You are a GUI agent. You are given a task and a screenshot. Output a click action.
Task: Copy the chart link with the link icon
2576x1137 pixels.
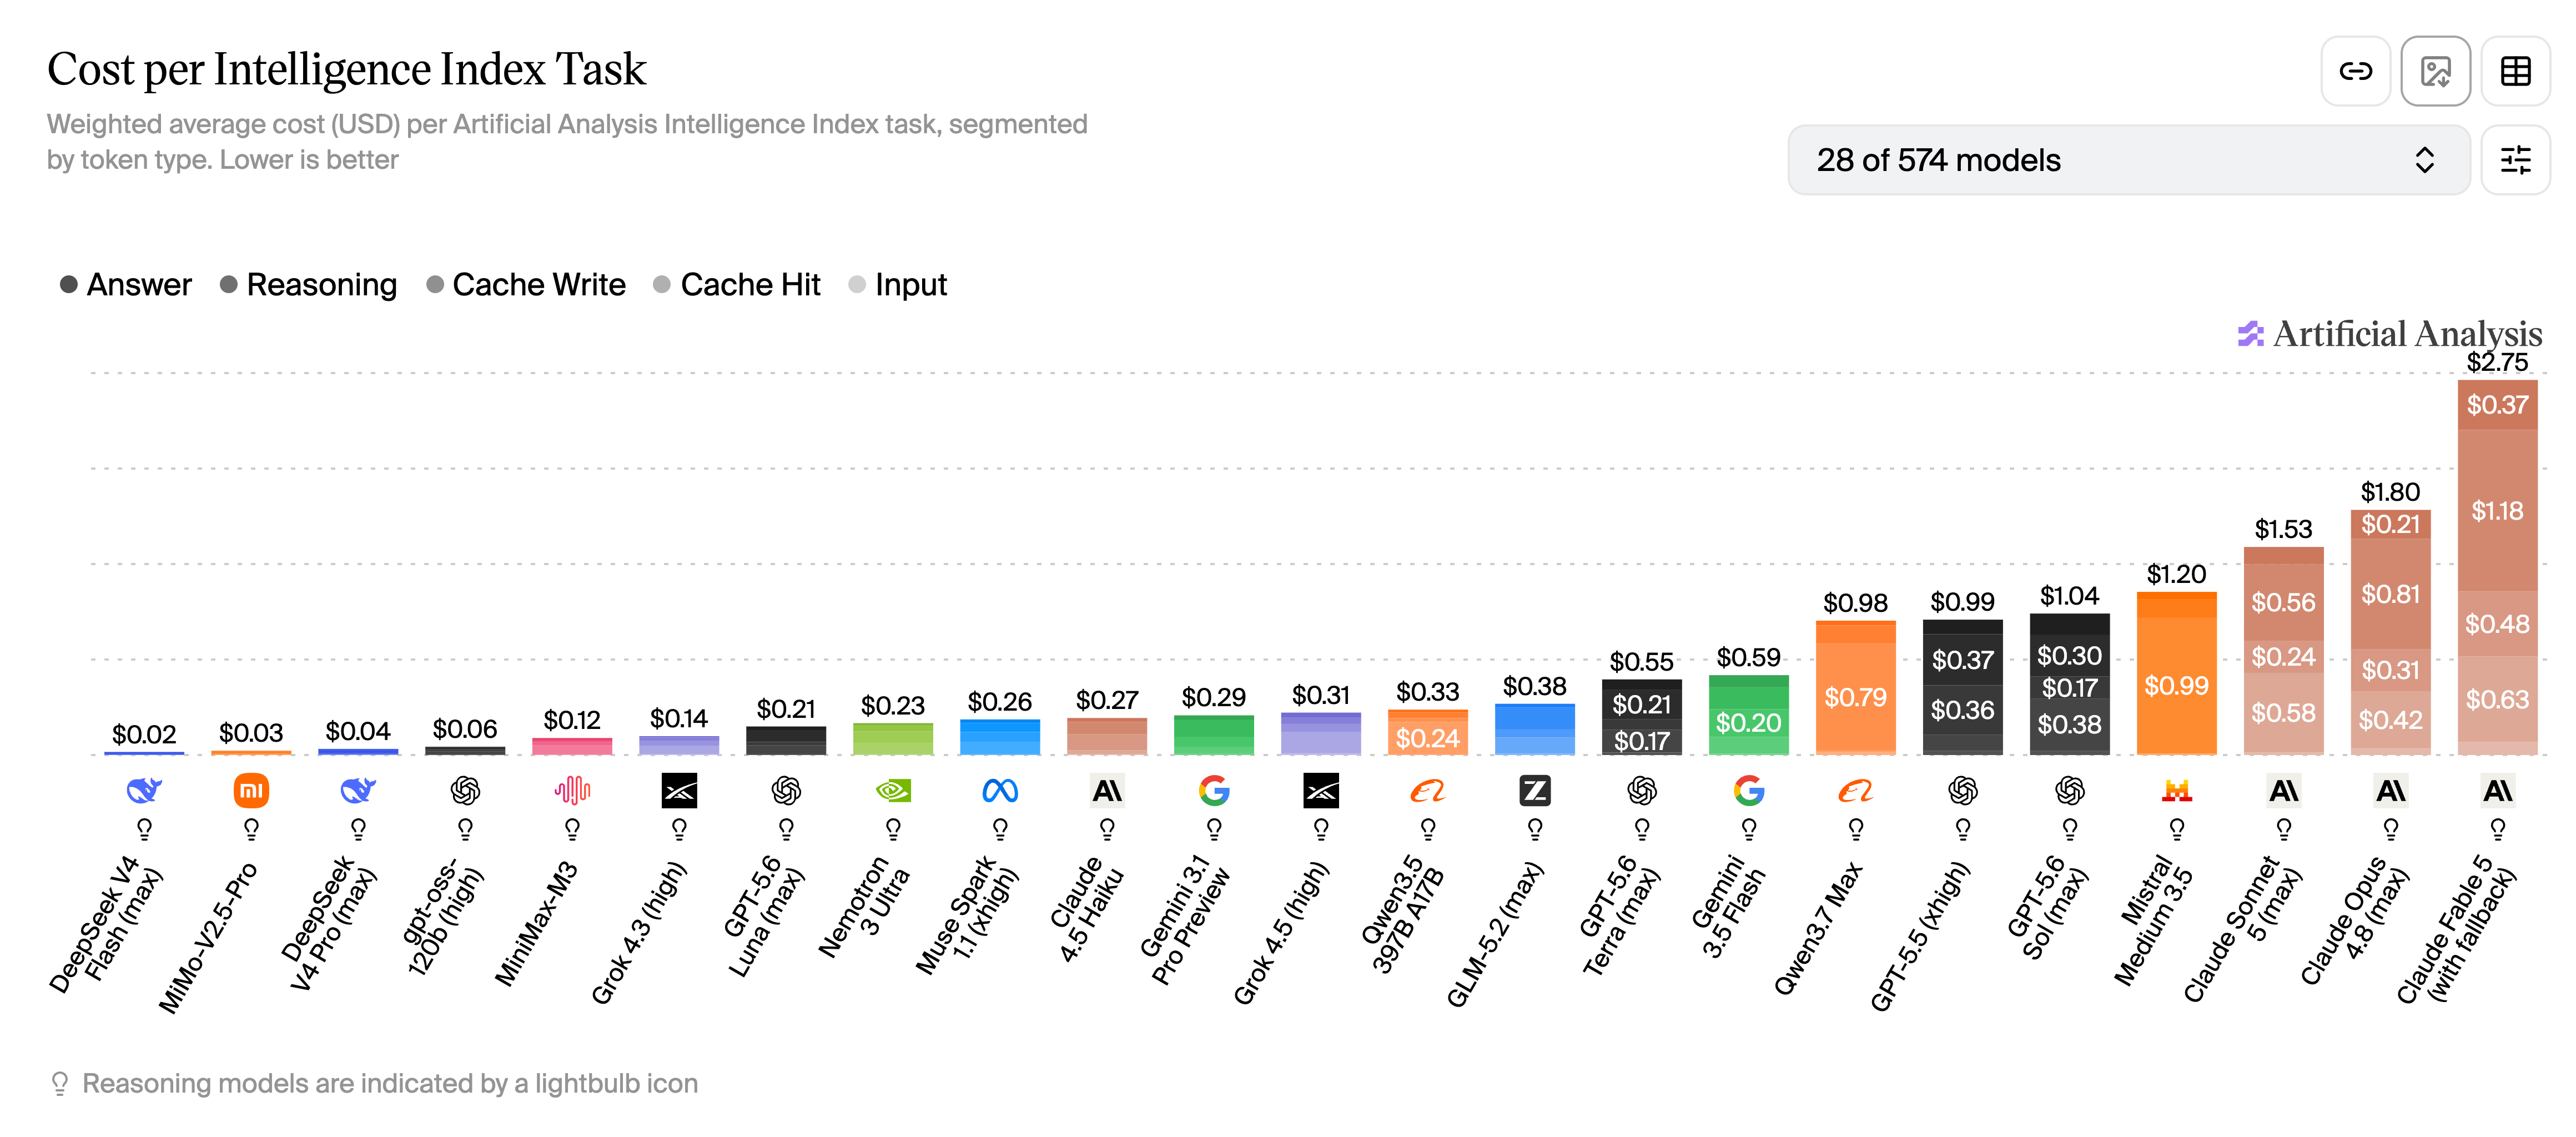pyautogui.click(x=2355, y=71)
